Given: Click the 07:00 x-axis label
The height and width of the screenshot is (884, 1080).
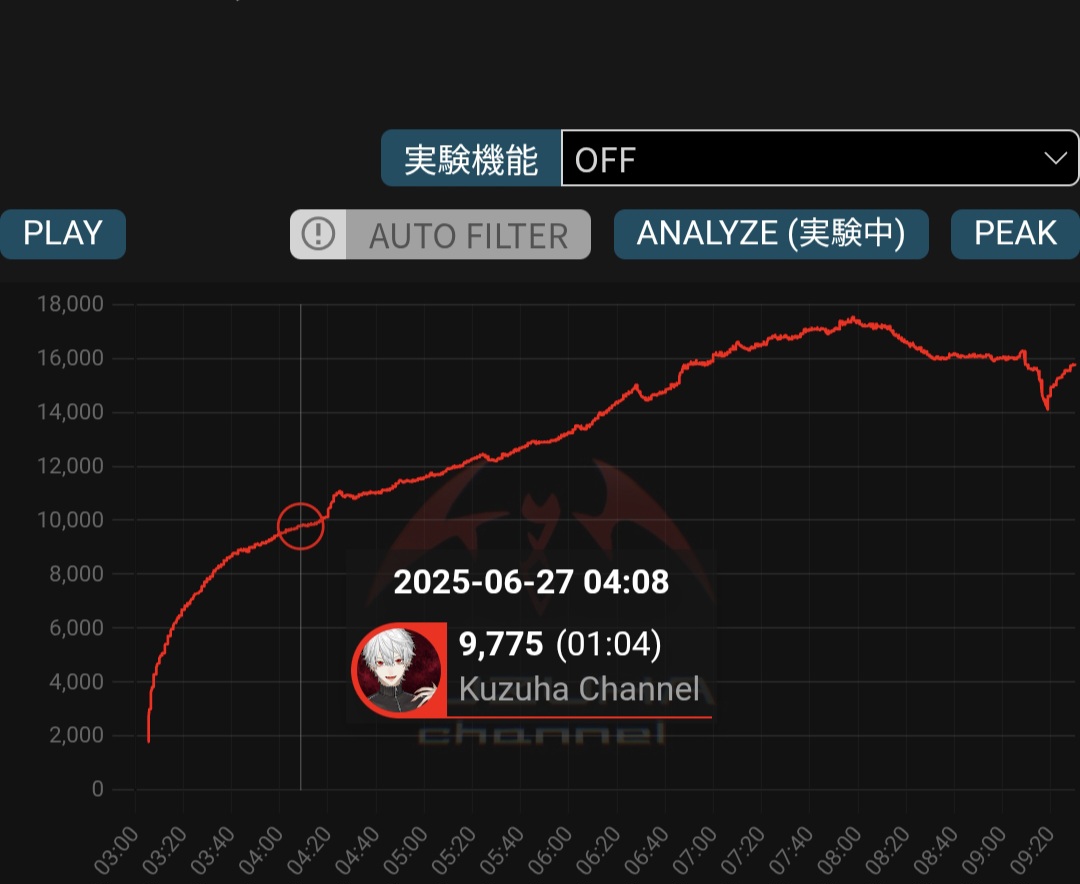Looking at the screenshot, I should click(694, 851).
